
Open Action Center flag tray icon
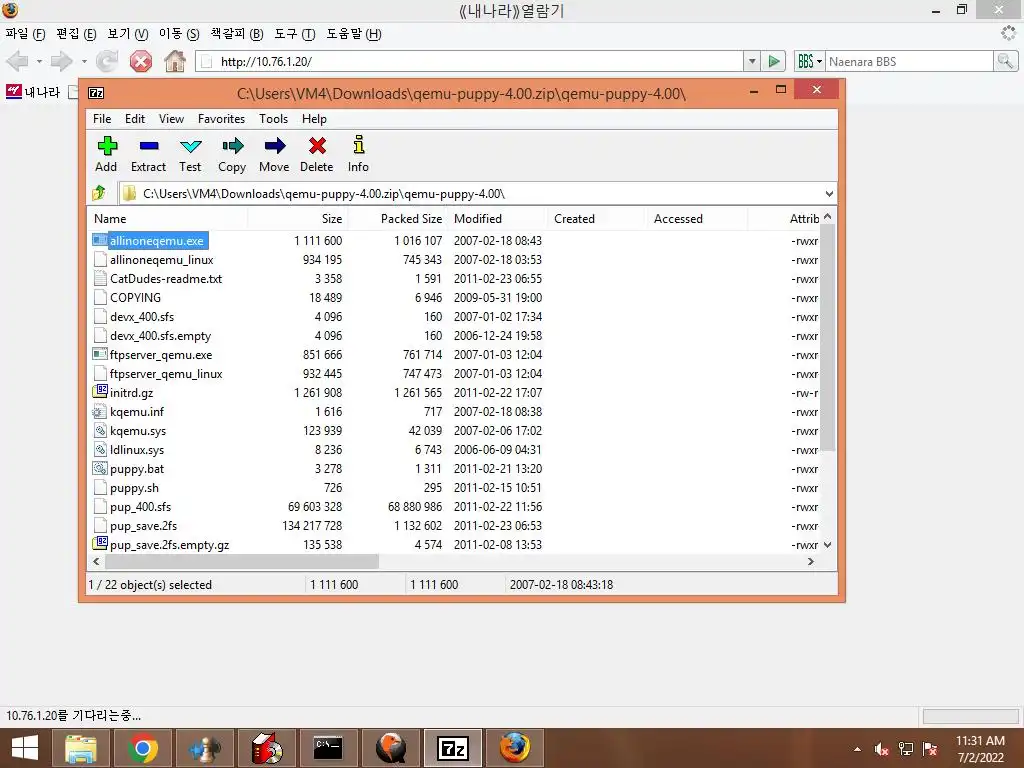[930, 749]
